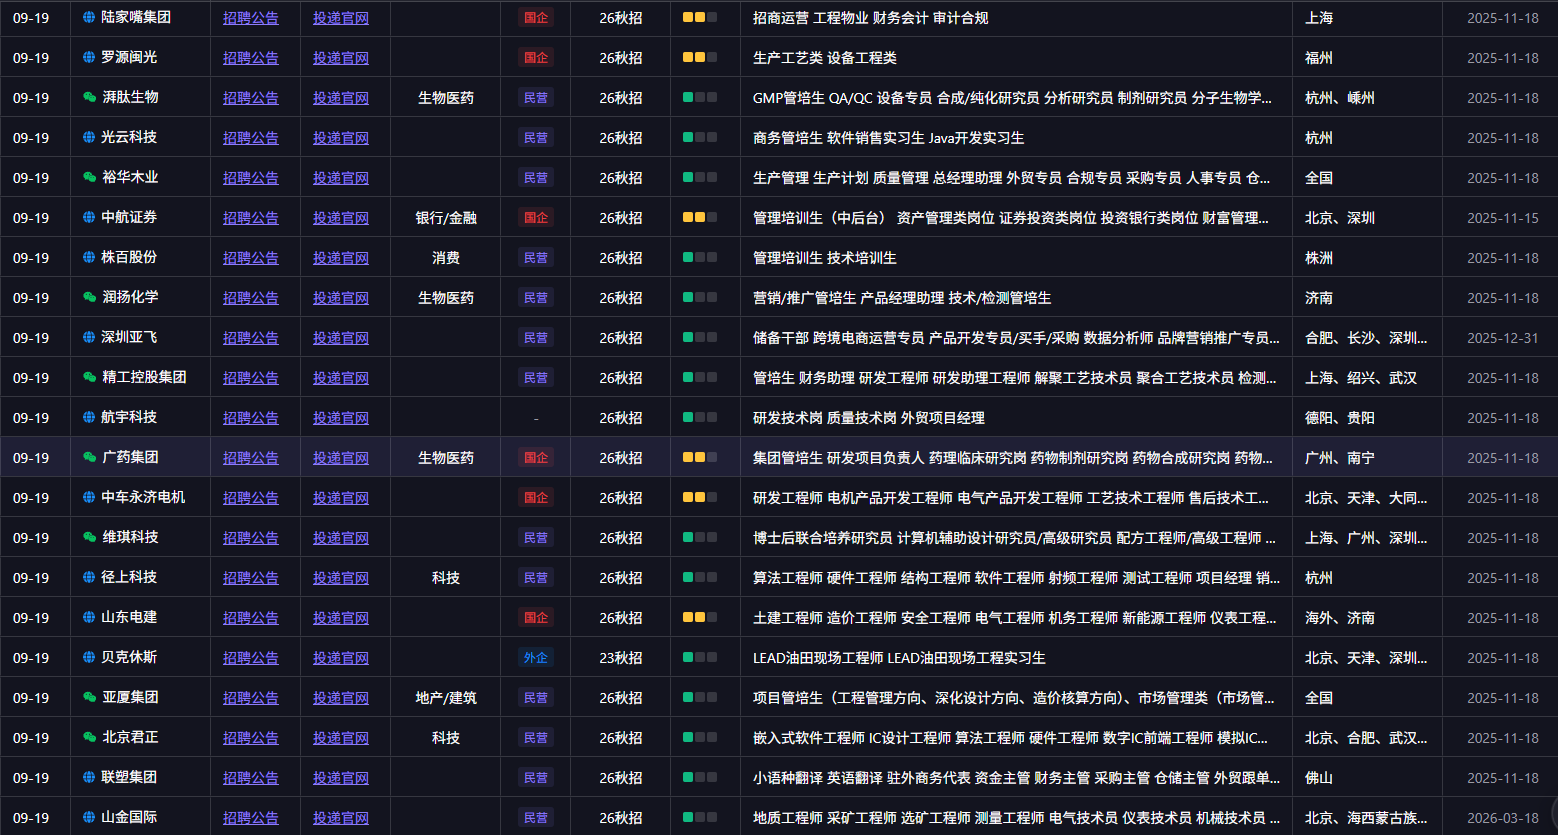Open 投递官网 link for 贝克休斯
Viewport: 1558px width, 835px height.
pyautogui.click(x=341, y=658)
